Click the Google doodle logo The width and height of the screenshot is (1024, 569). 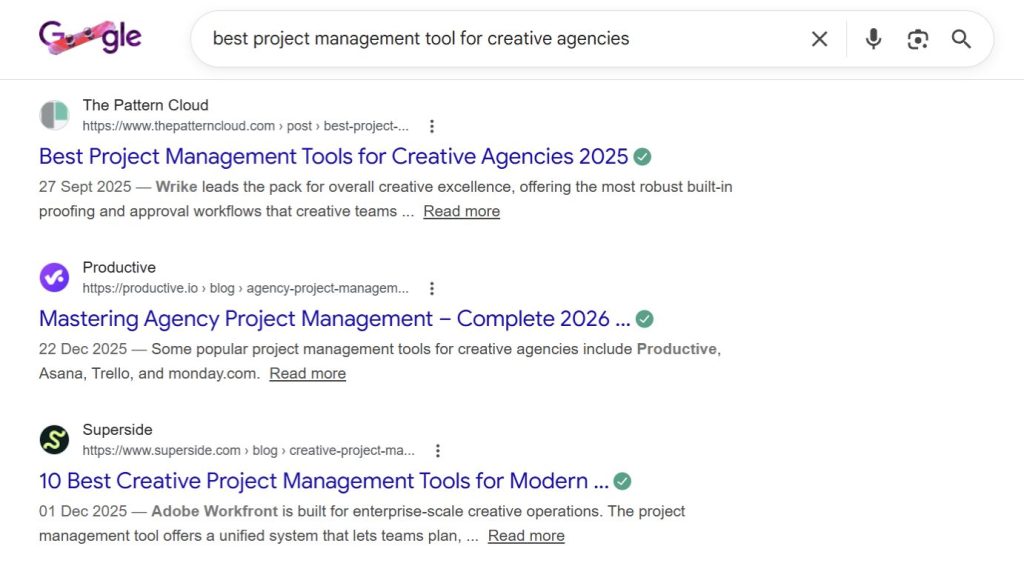tap(90, 37)
